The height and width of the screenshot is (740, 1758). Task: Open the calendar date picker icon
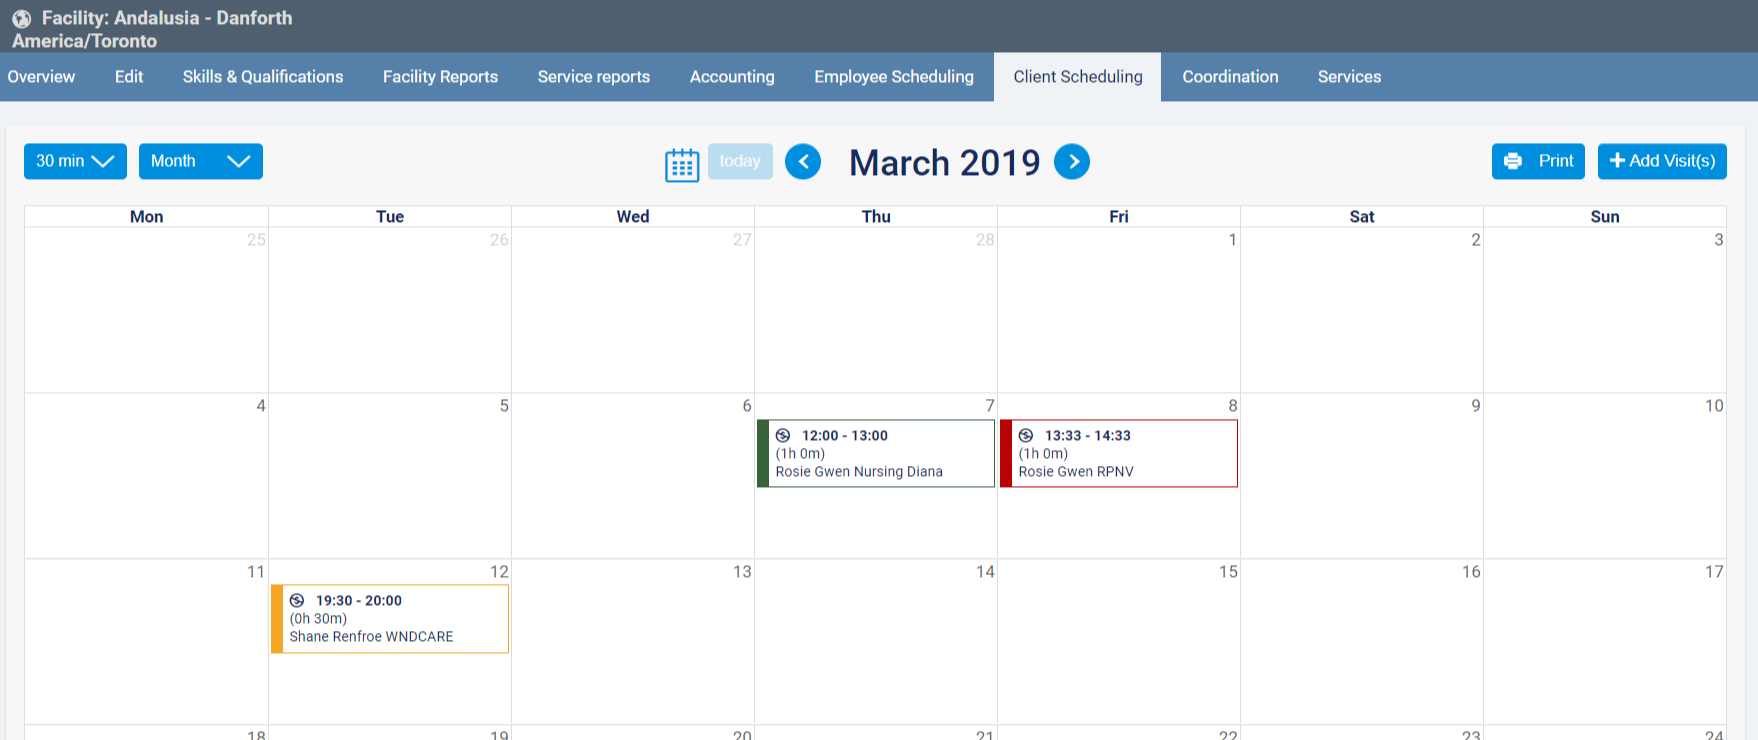[682, 165]
